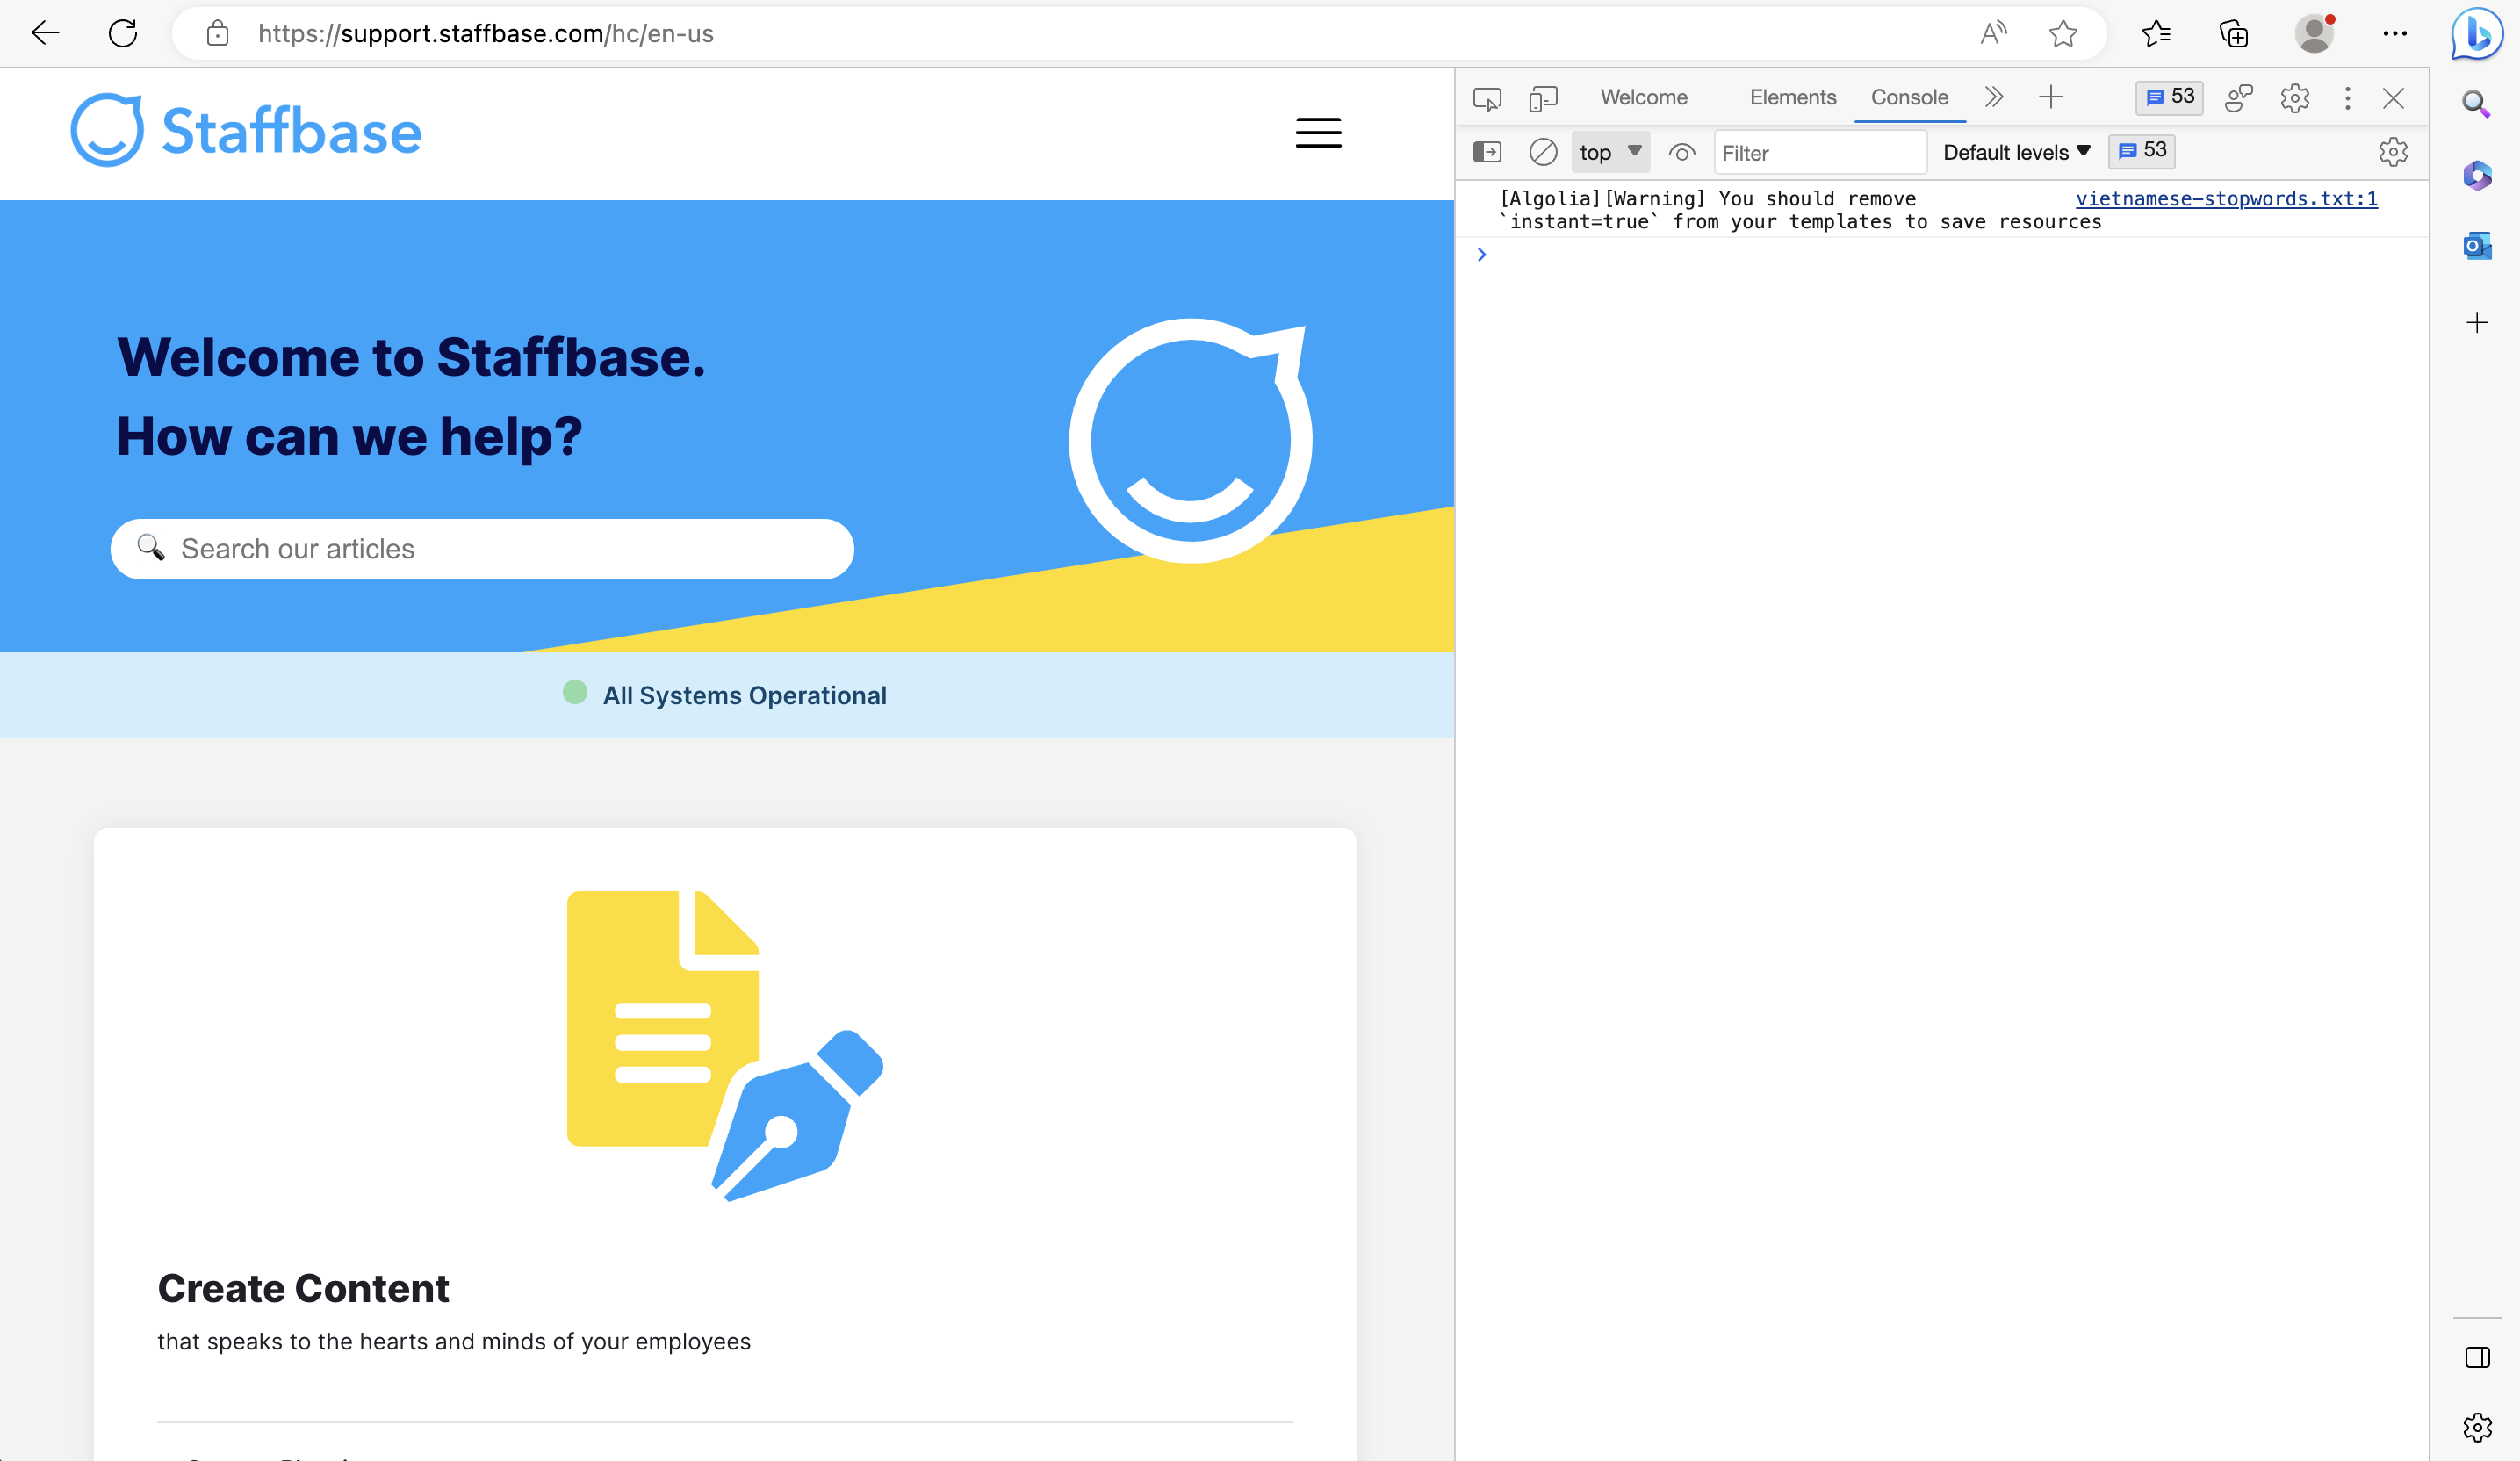This screenshot has height=1461, width=2520.
Task: Click the Staffbase logo
Action: tap(246, 131)
